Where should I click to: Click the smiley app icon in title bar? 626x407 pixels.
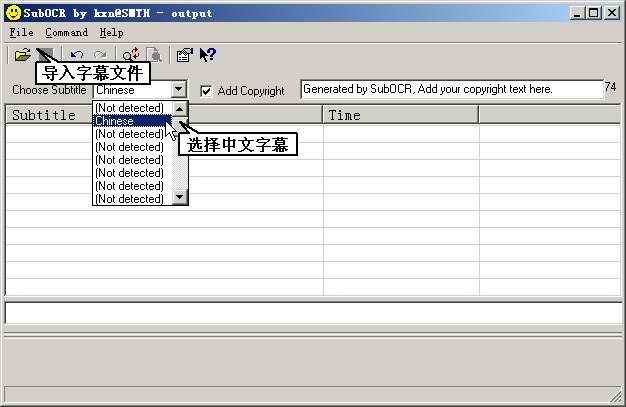click(x=13, y=13)
